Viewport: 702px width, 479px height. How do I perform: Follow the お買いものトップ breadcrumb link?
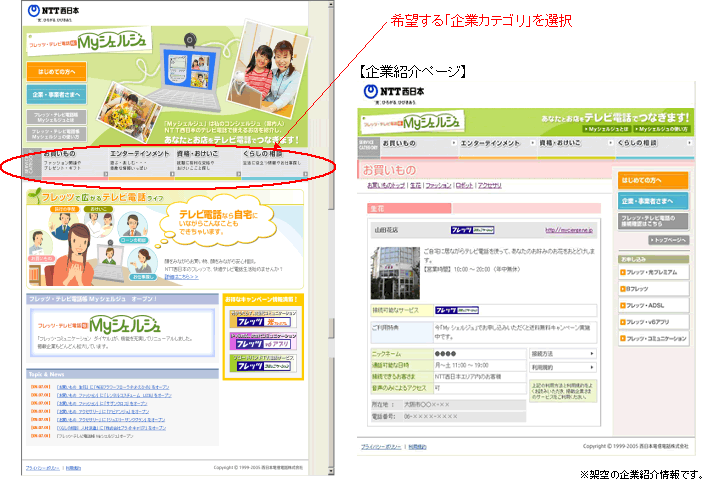click(x=385, y=186)
